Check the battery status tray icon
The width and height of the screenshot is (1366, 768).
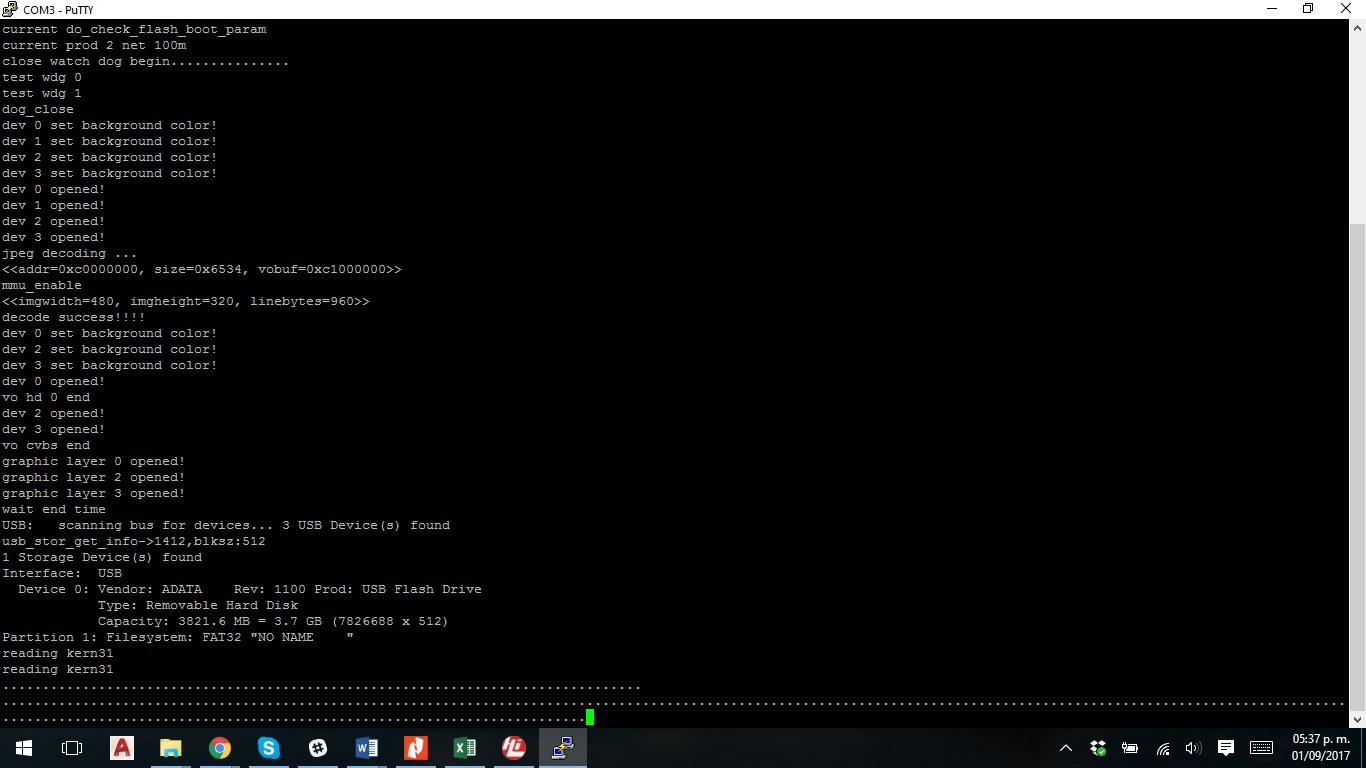point(1130,748)
